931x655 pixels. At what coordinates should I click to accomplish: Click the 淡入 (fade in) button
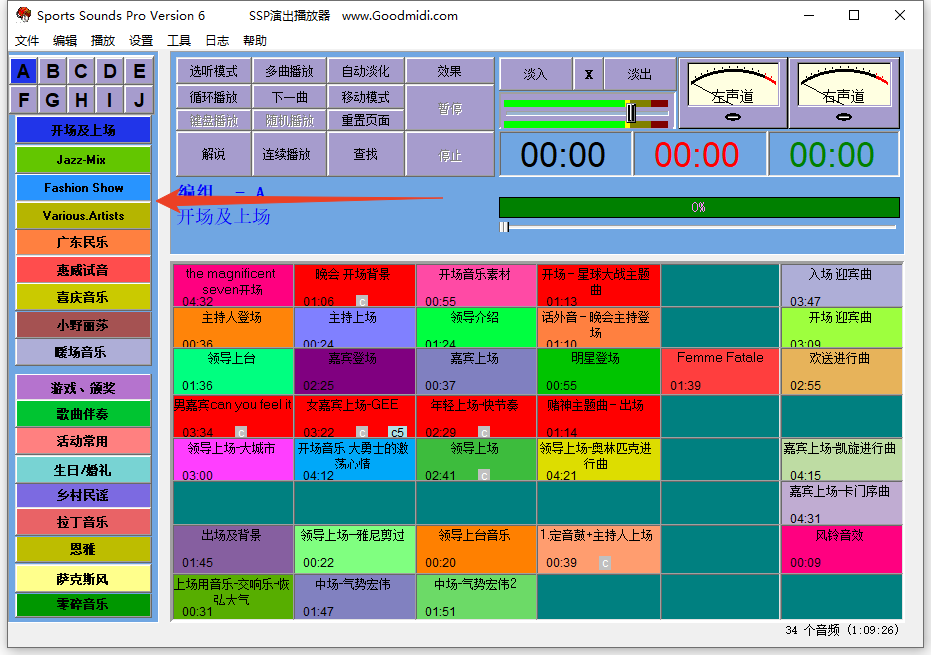pos(535,74)
